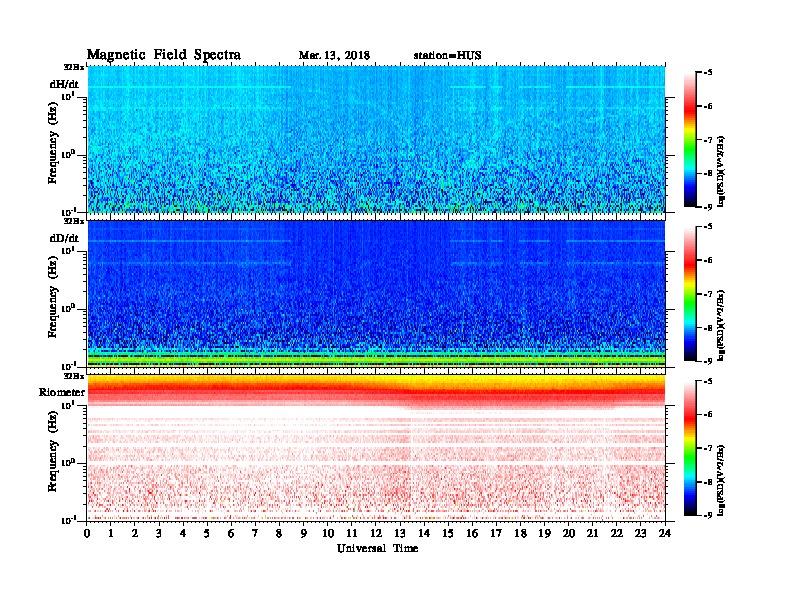Click the "-6" tick on the dD/dt colorbar

tap(708, 261)
